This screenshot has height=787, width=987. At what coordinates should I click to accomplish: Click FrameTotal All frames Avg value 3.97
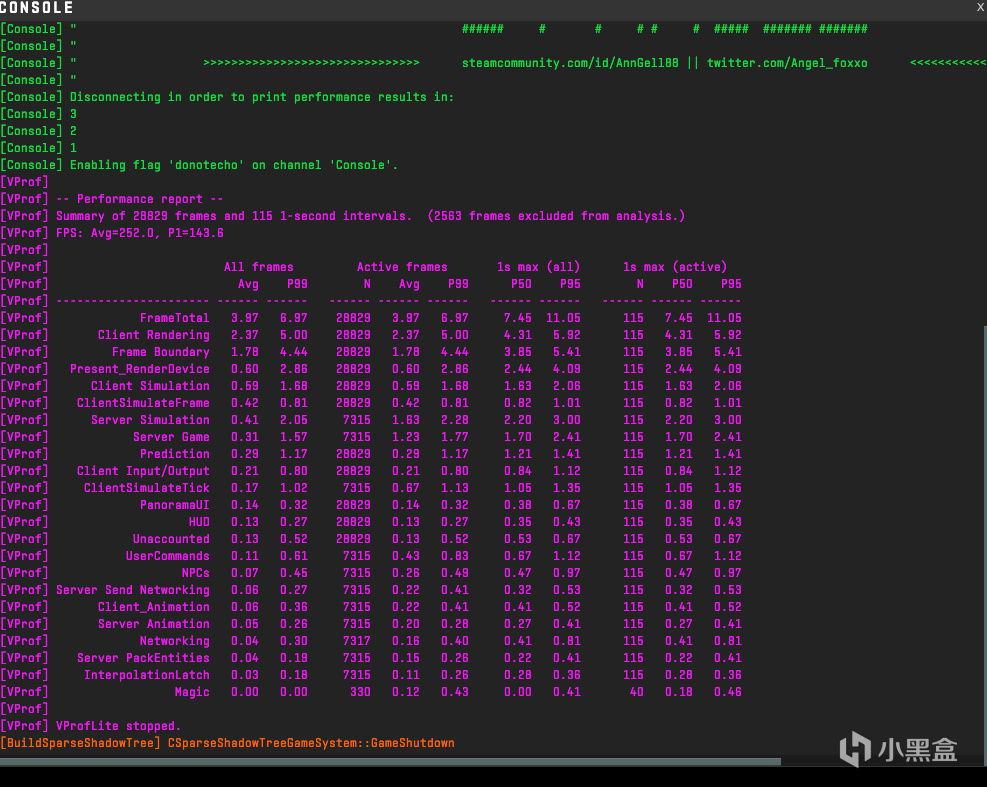point(244,318)
